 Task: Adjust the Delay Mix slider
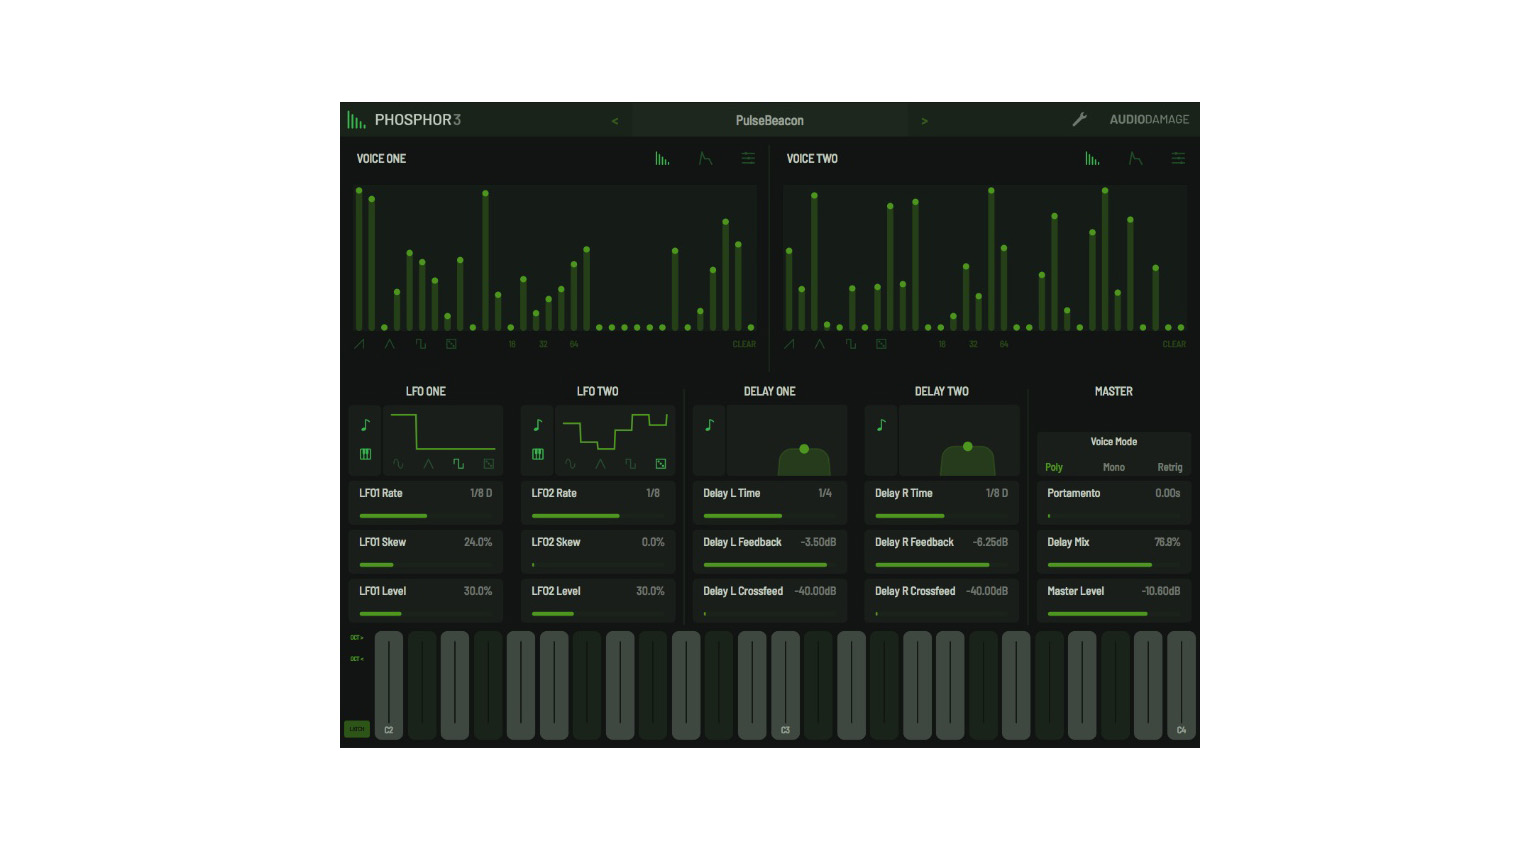pos(1114,565)
